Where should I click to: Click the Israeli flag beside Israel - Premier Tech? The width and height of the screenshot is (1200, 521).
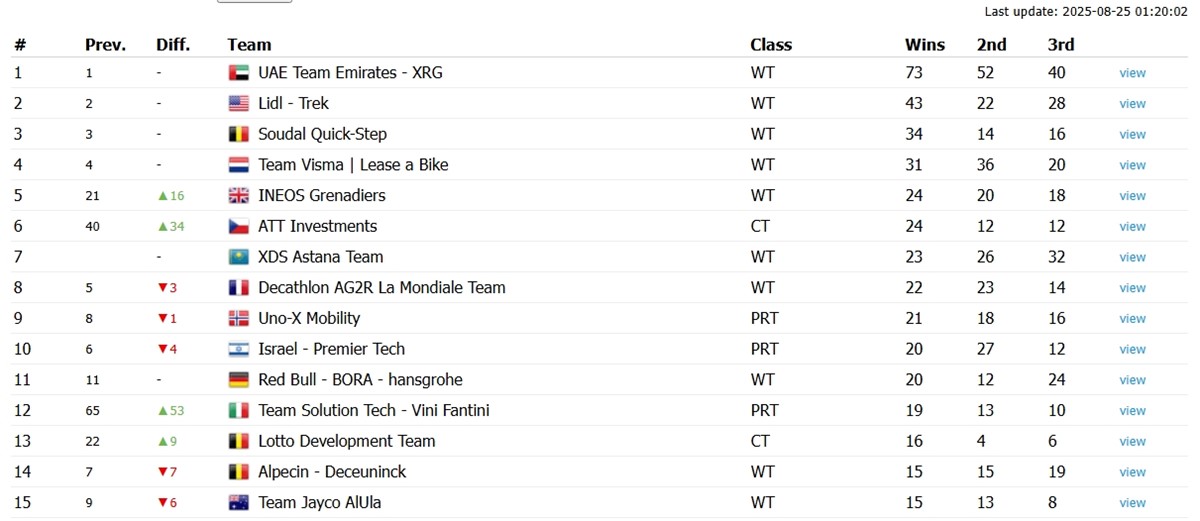pos(238,350)
